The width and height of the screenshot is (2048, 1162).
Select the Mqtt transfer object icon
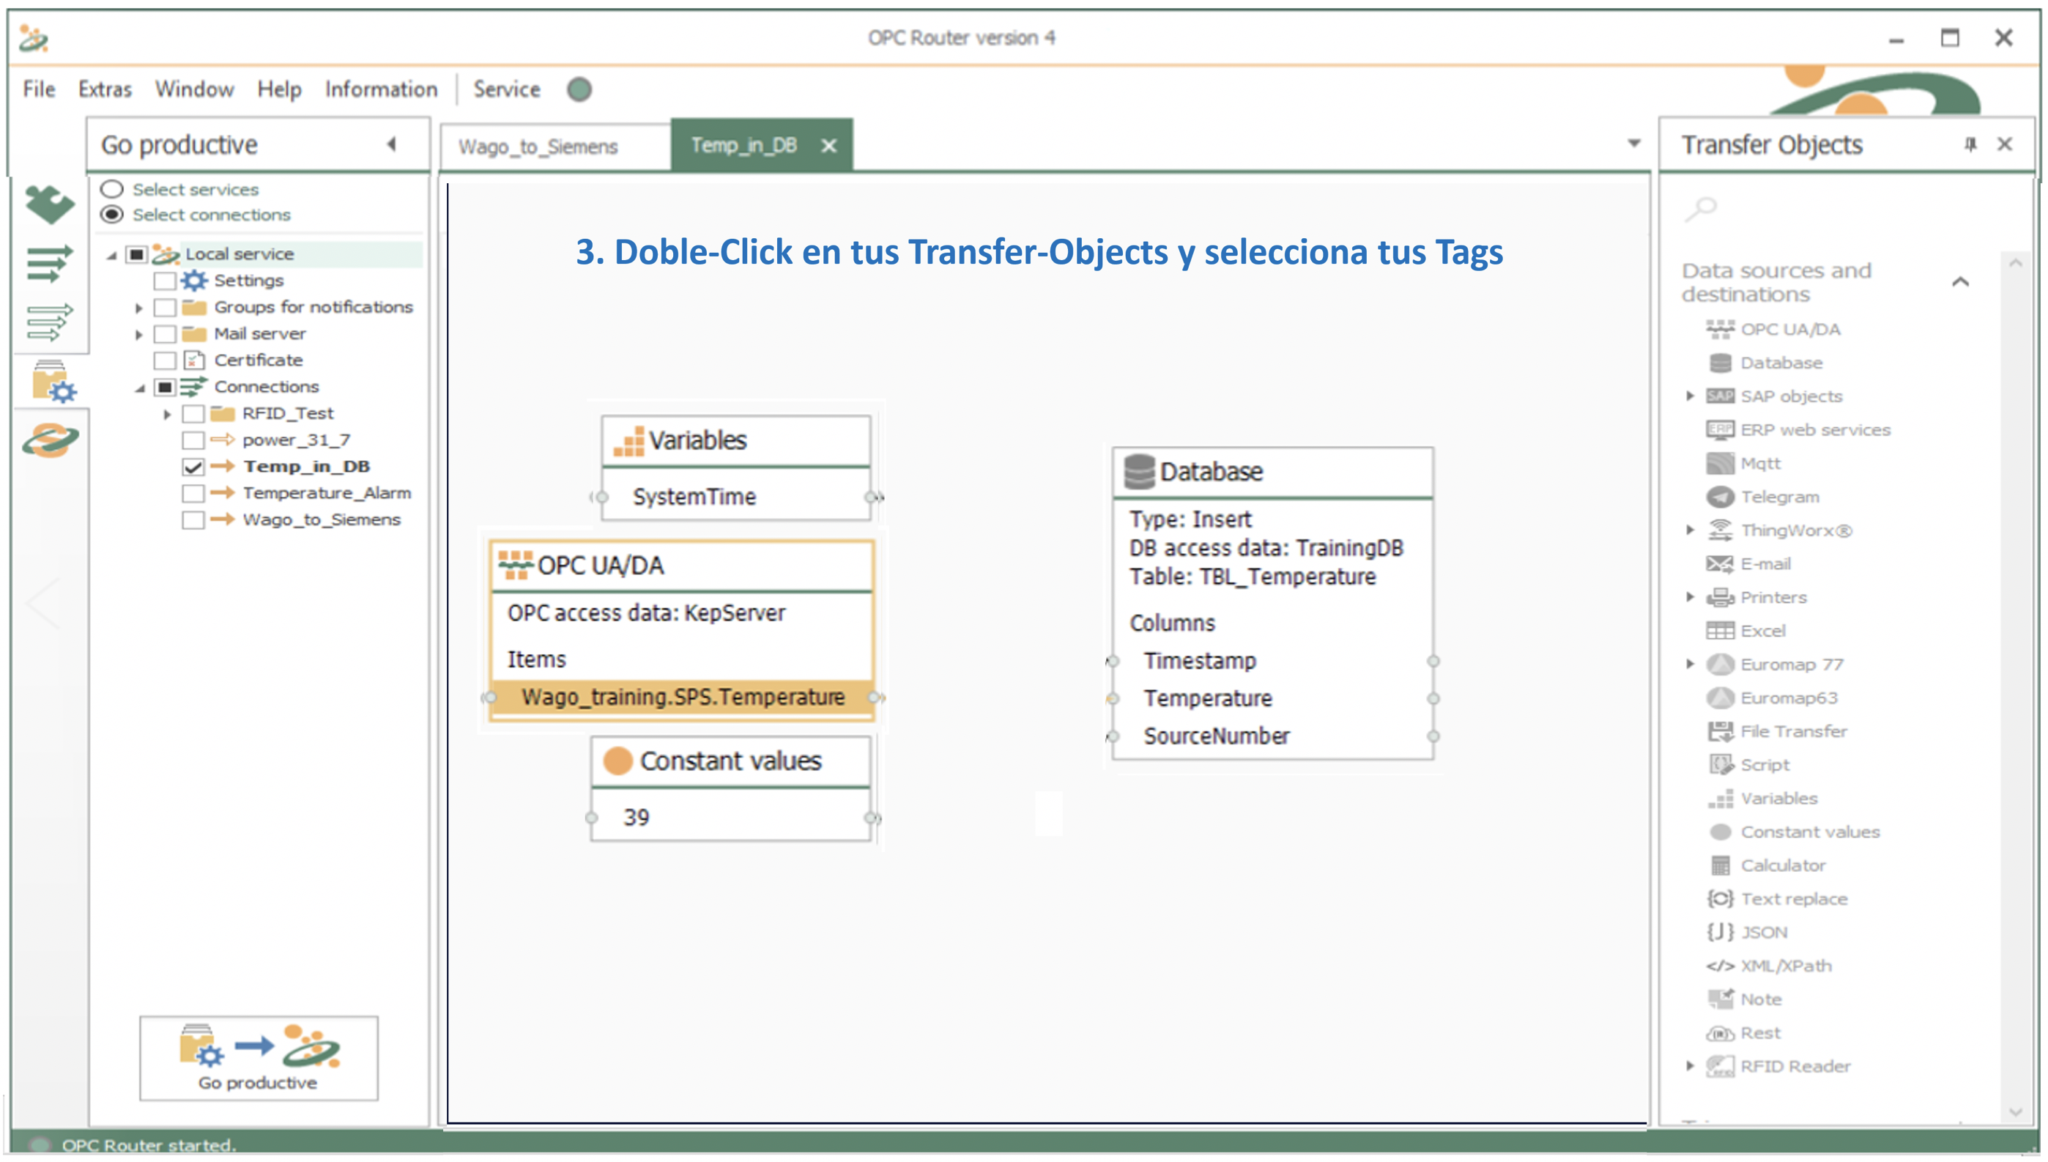point(1719,463)
